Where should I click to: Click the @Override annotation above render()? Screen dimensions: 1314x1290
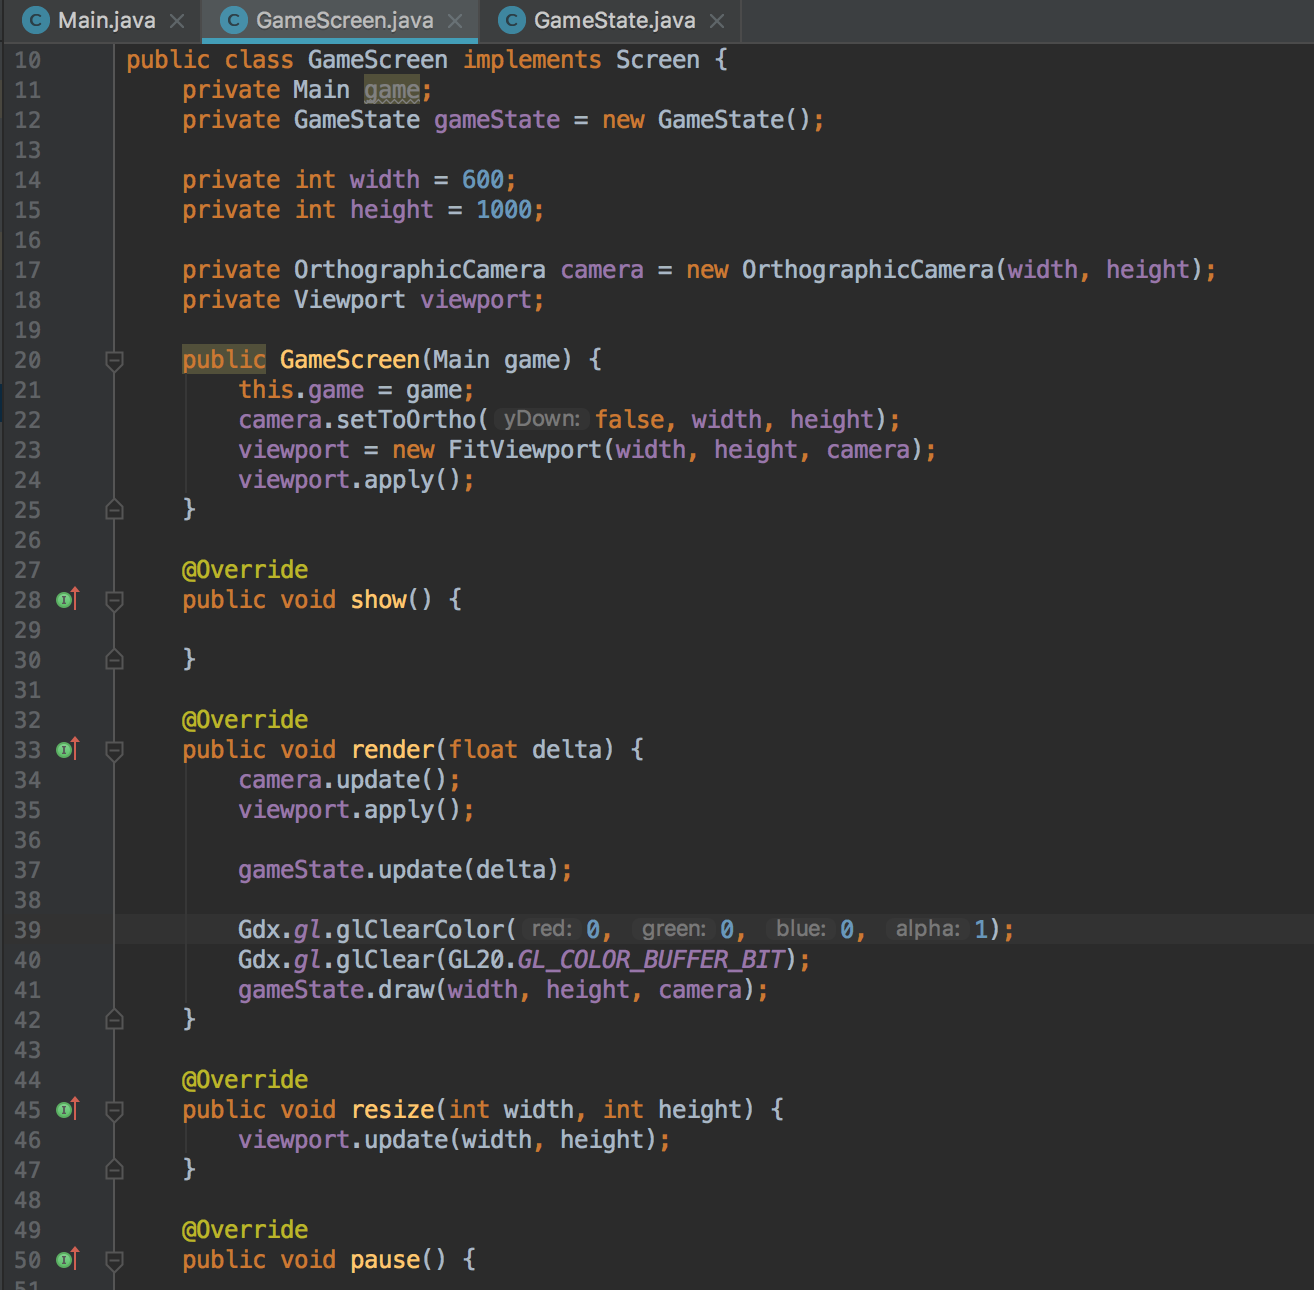[x=245, y=720]
